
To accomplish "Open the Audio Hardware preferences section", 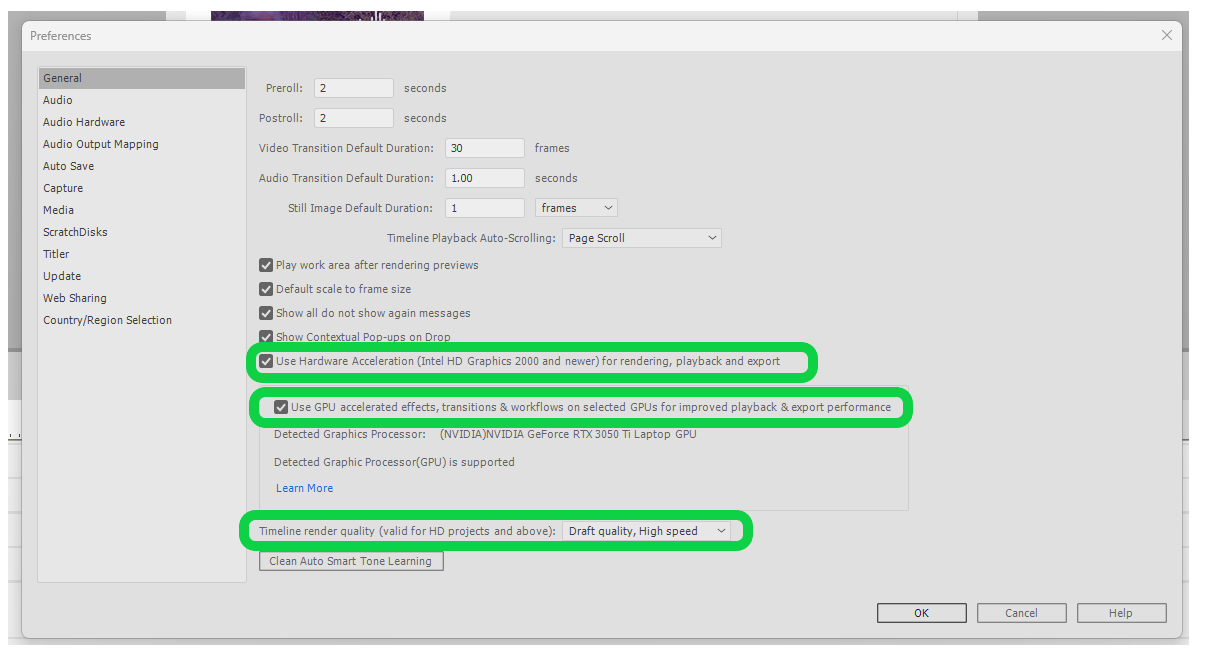I will (83, 122).
